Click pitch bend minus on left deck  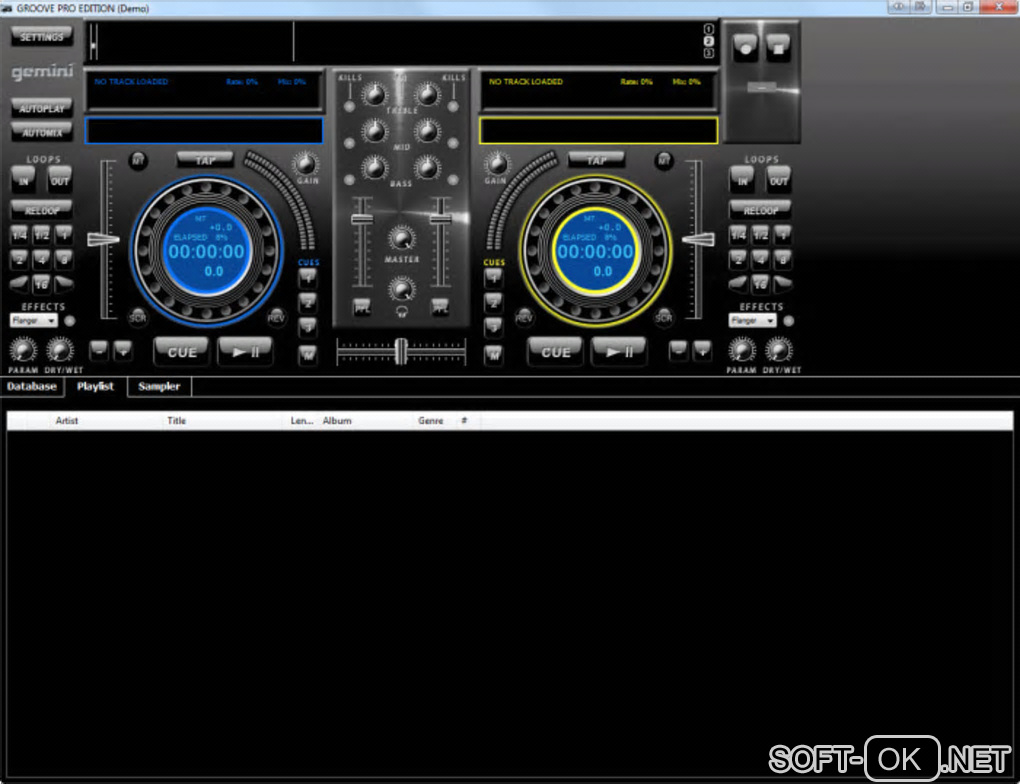click(x=99, y=351)
